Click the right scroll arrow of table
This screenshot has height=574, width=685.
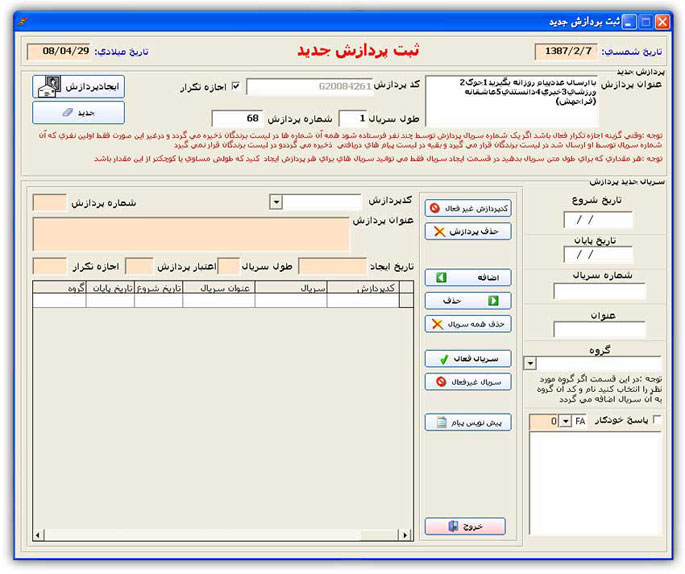click(406, 535)
